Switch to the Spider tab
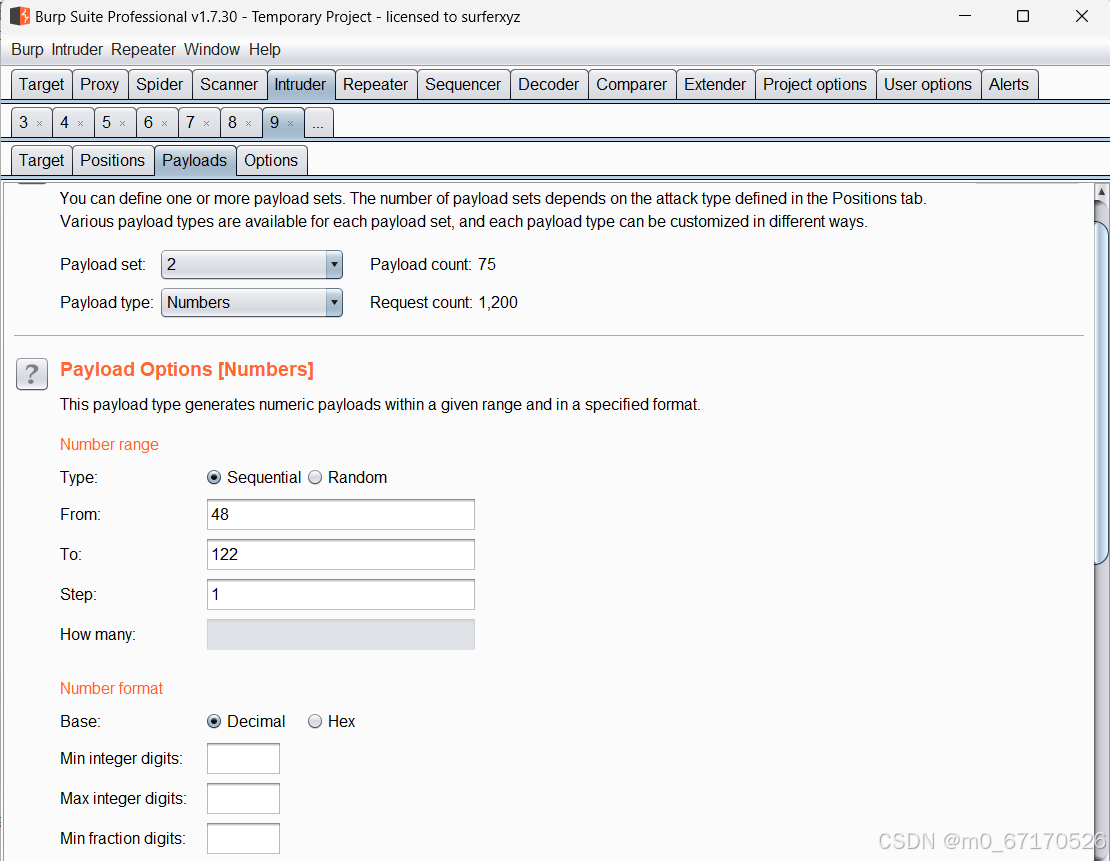The height and width of the screenshot is (861, 1110). click(x=160, y=84)
